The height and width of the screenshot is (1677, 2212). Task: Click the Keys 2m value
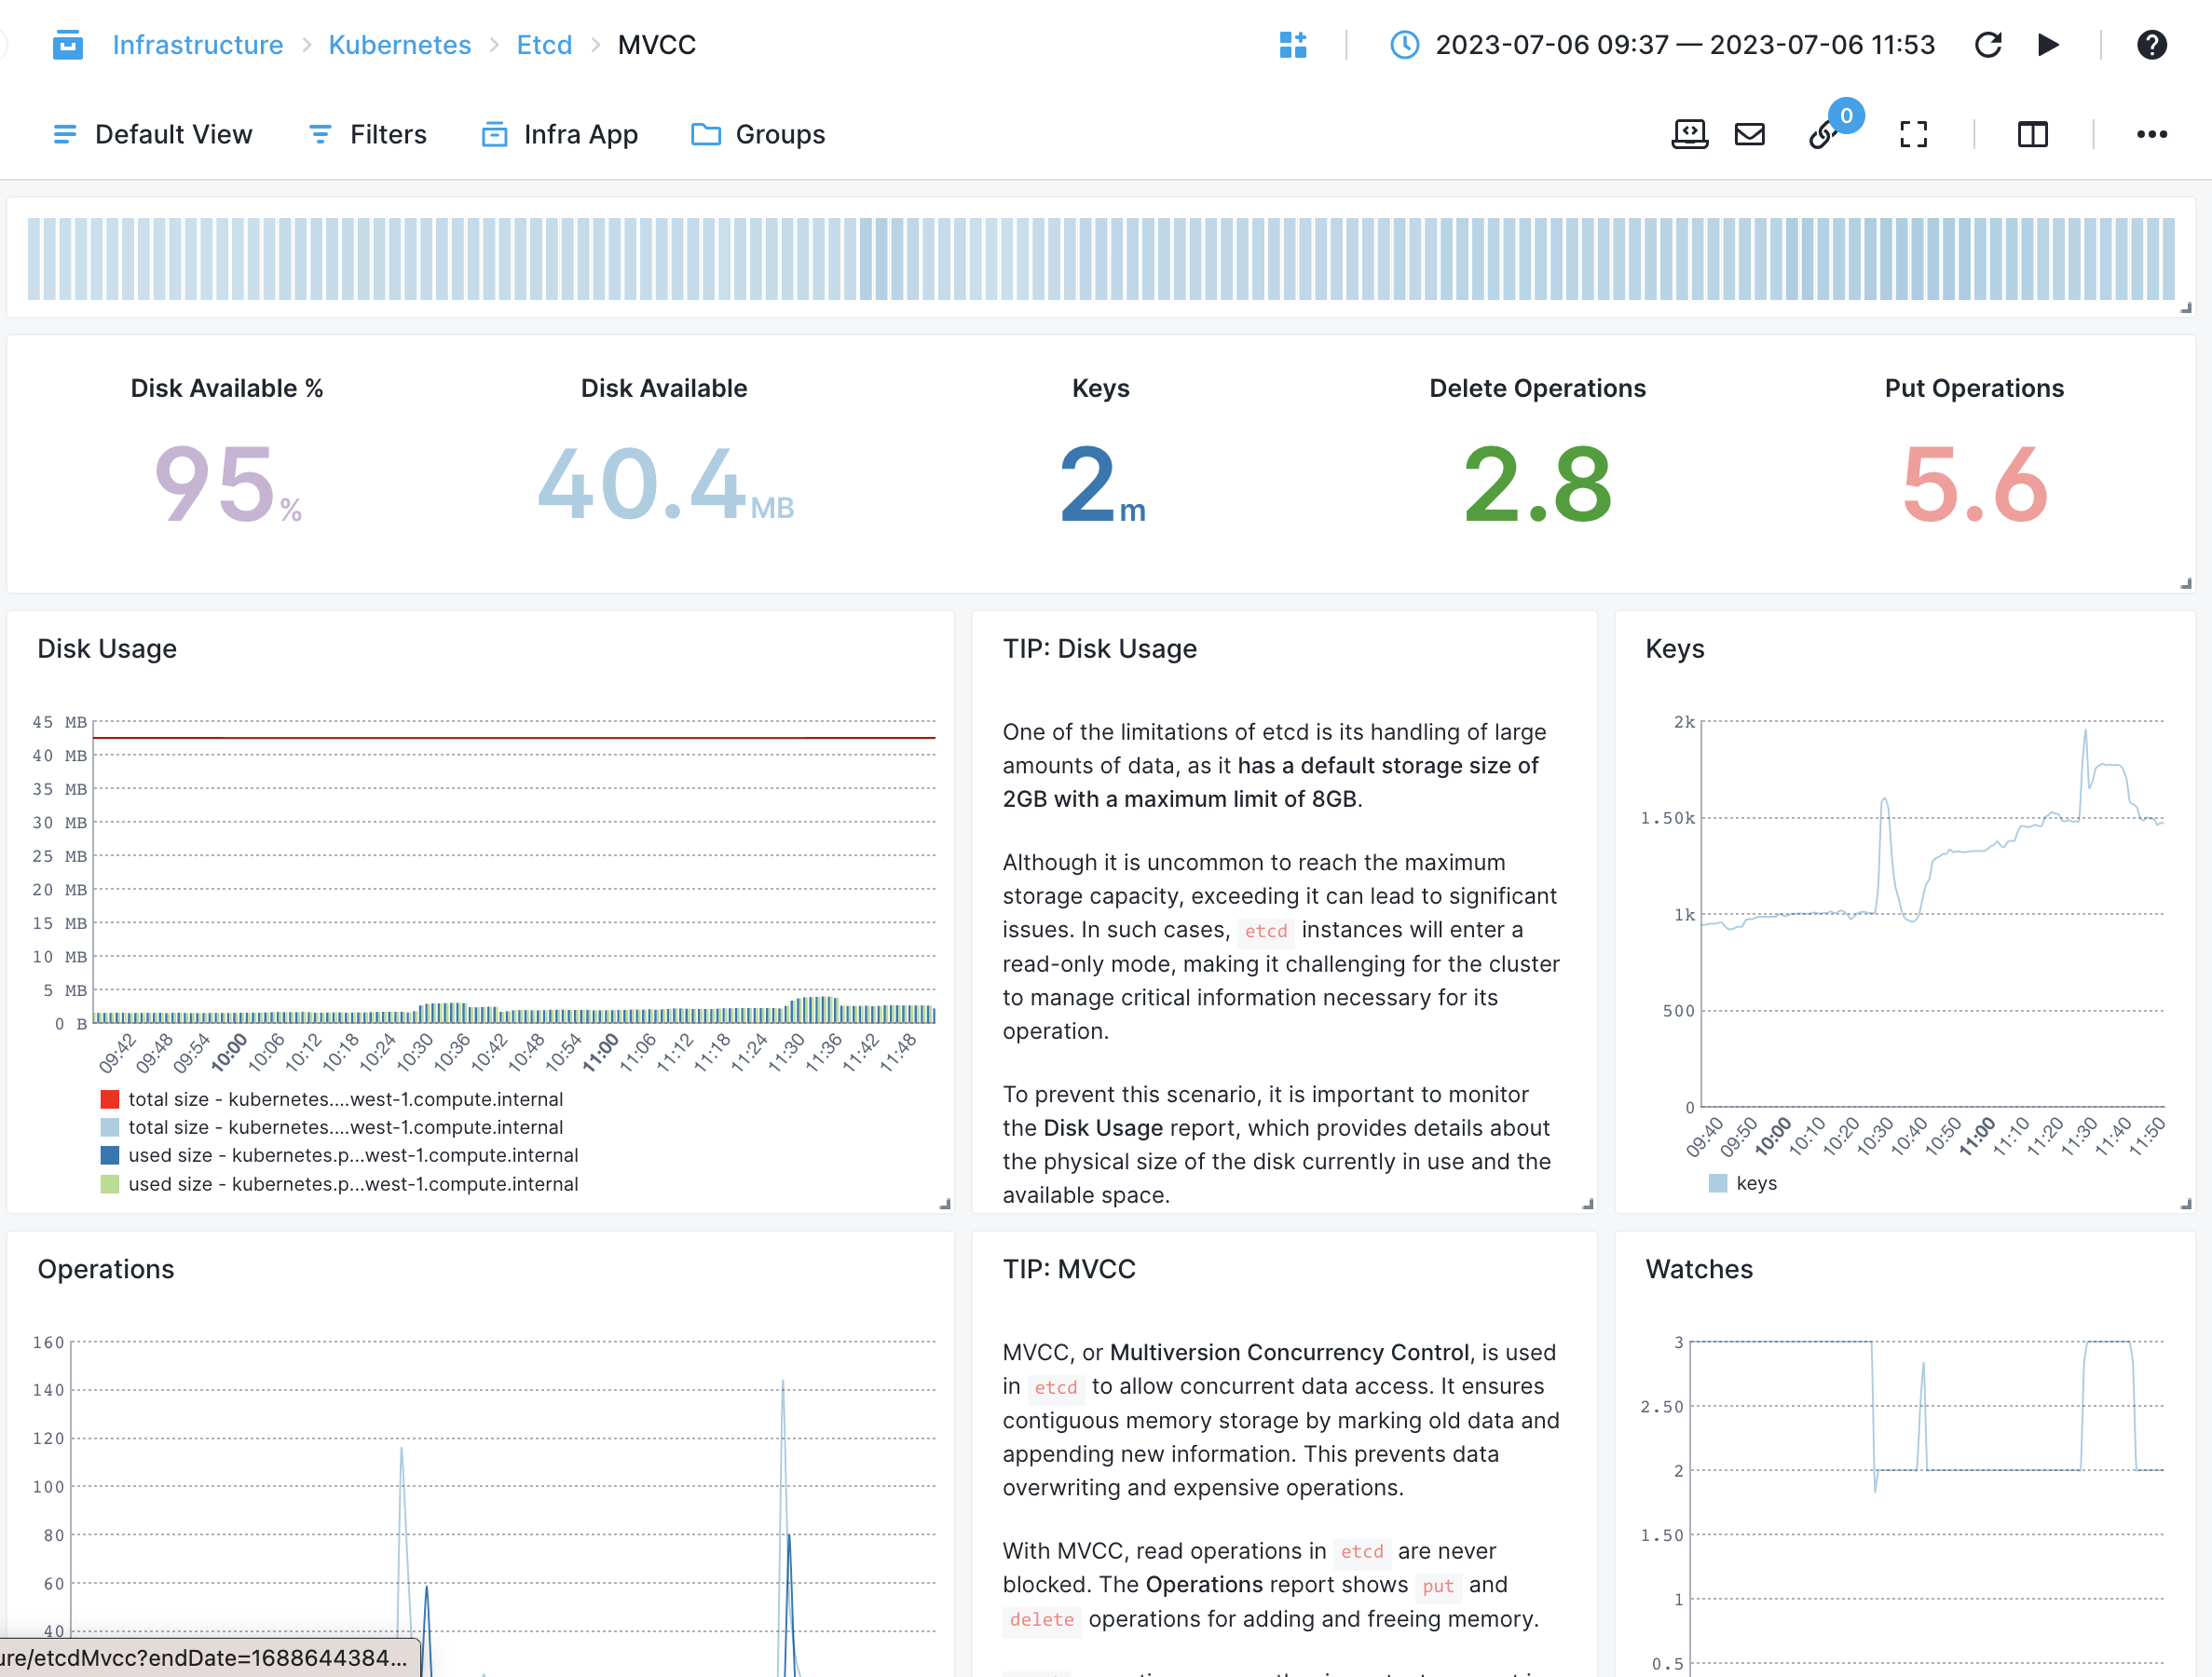[x=1101, y=485]
